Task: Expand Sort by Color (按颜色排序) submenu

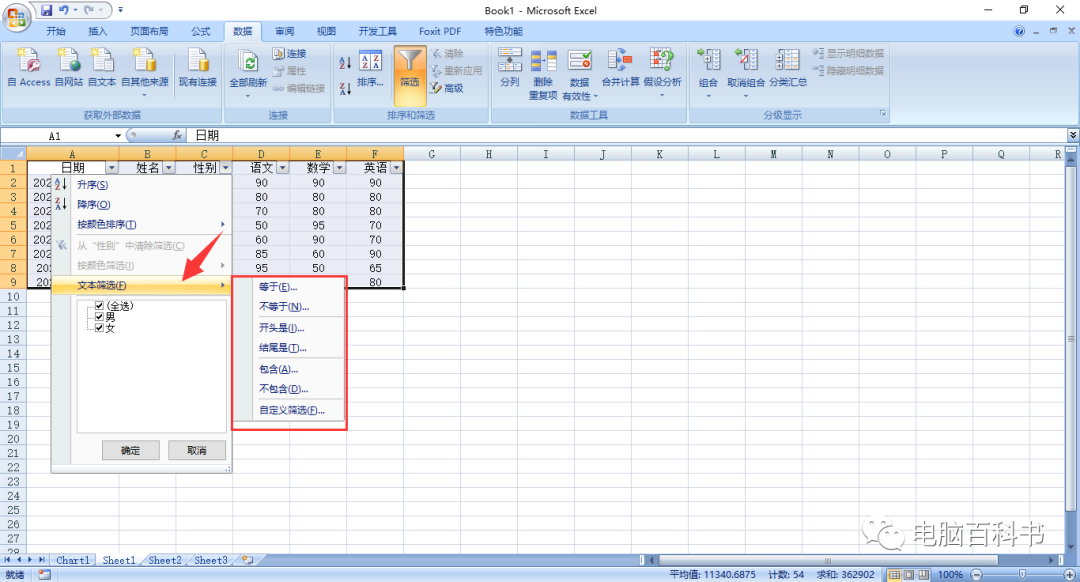Action: click(x=141, y=225)
